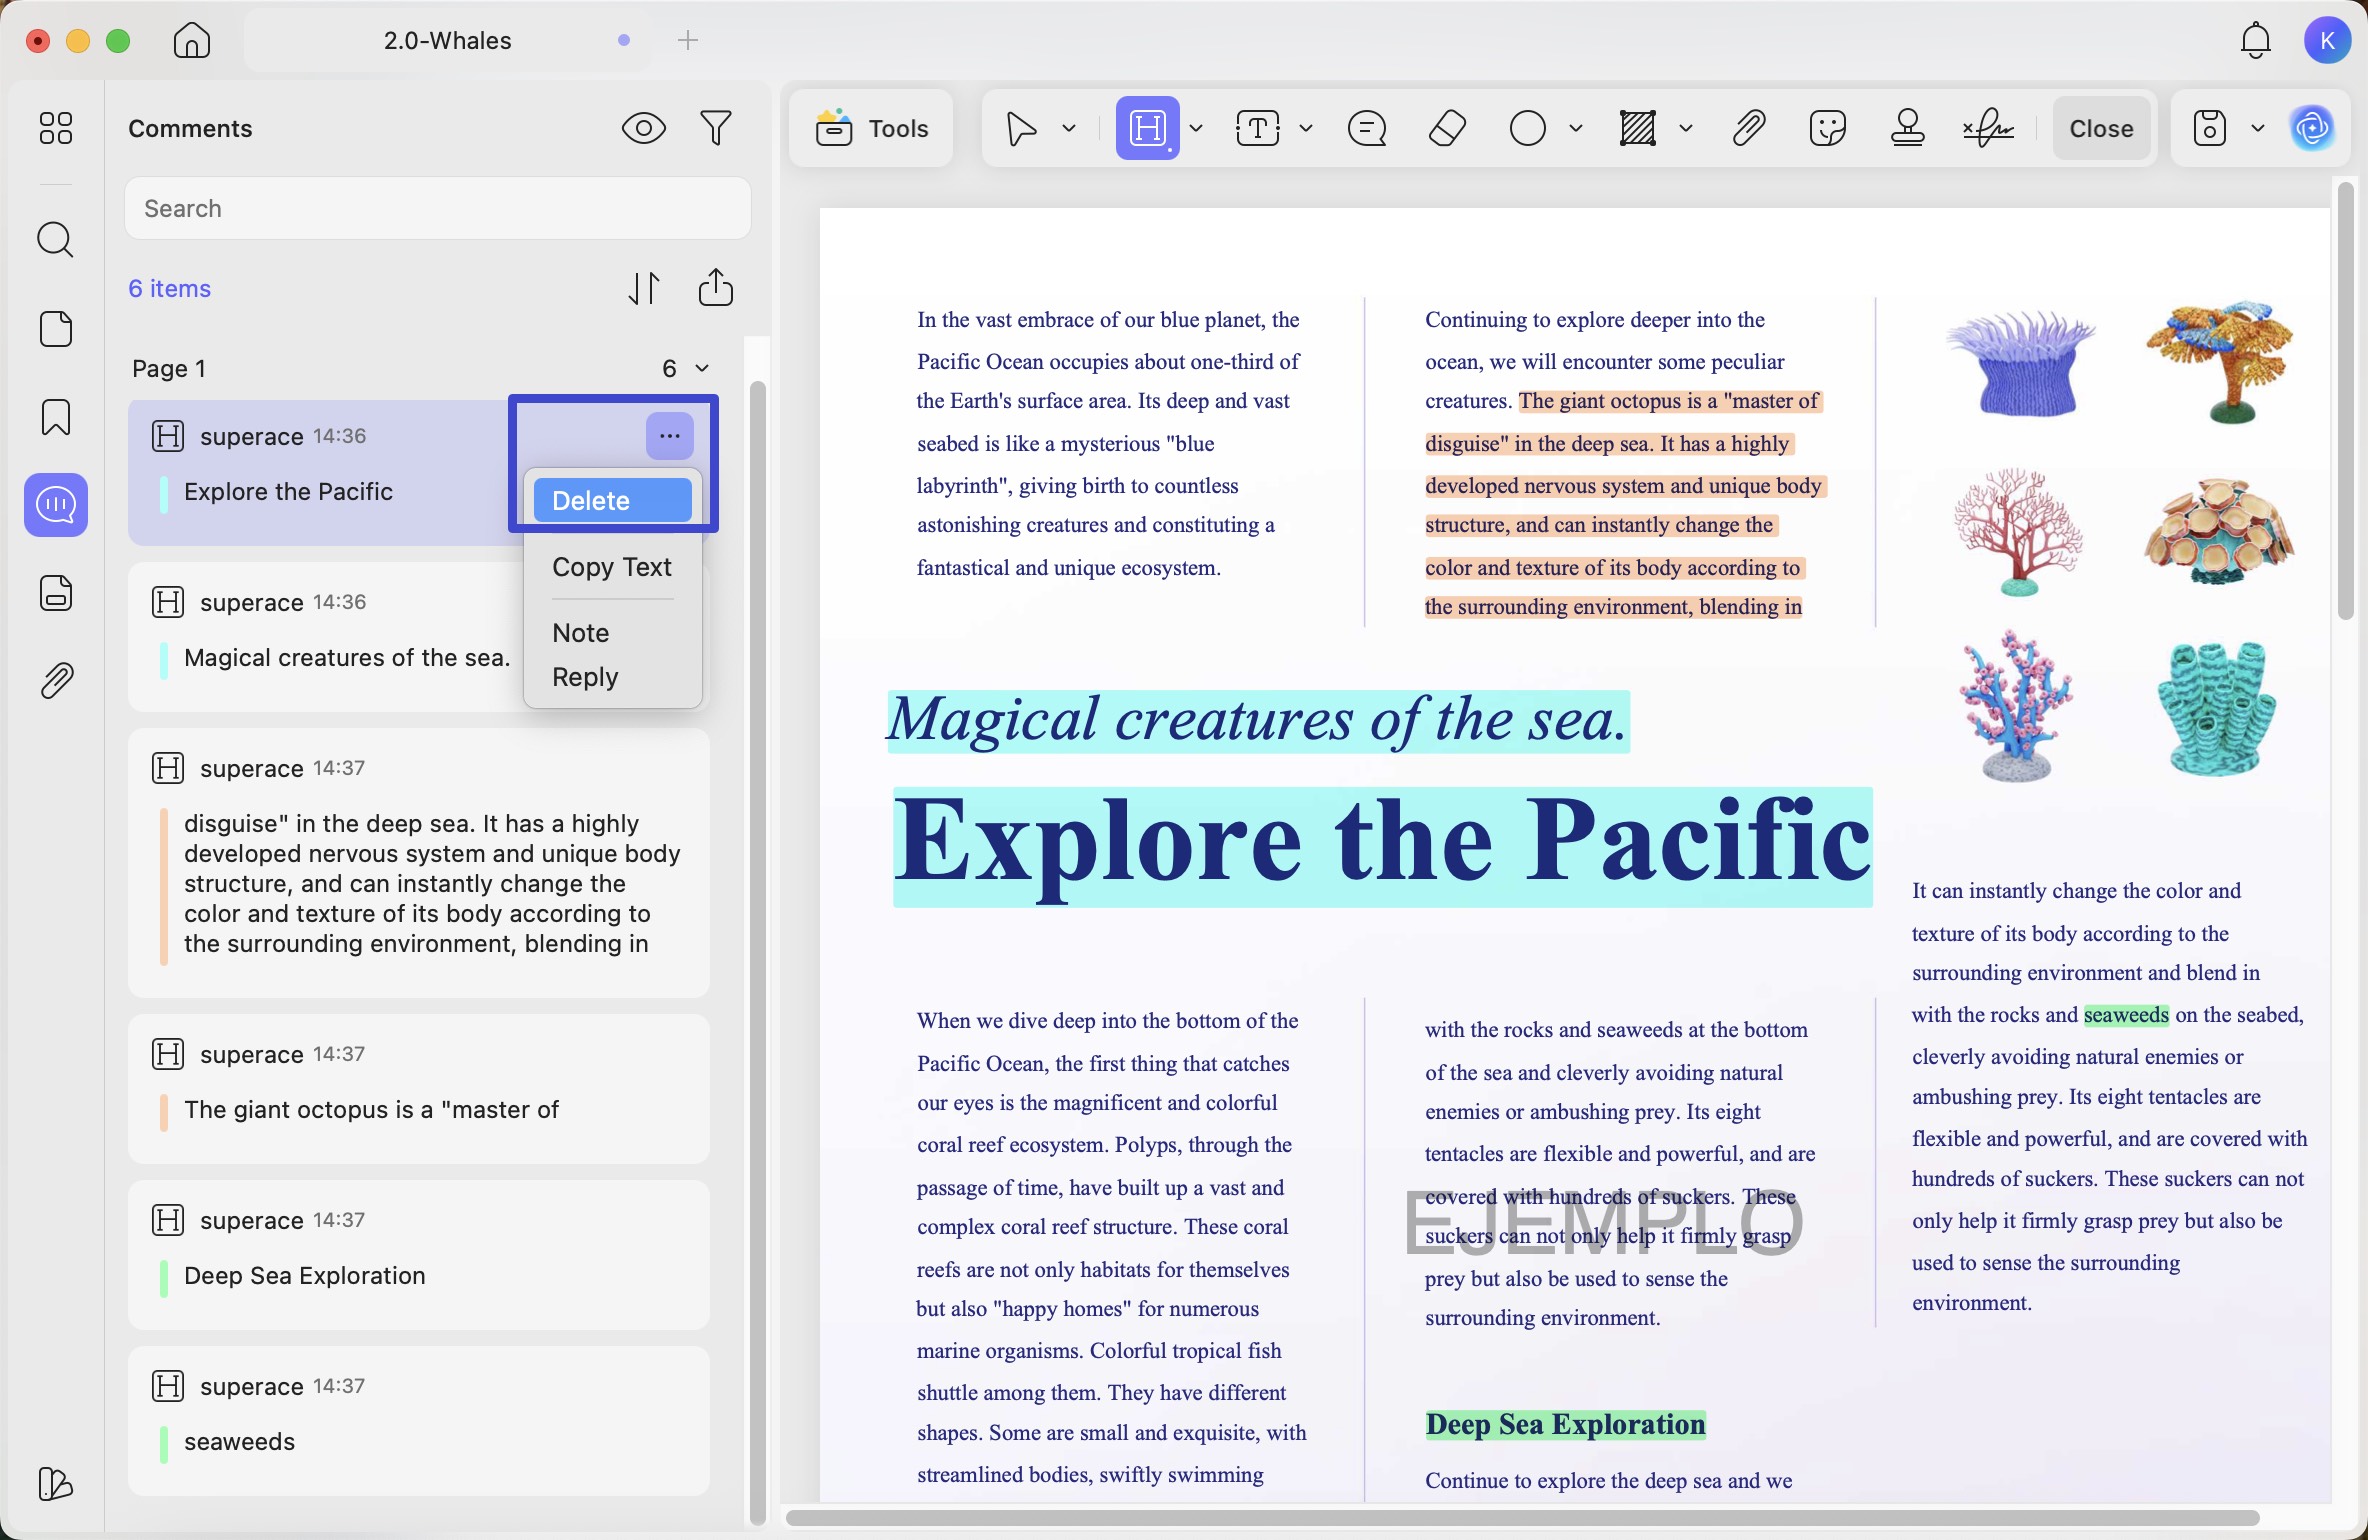Select the giant octopus comment
The image size is (2368, 1540).
click(x=419, y=1089)
